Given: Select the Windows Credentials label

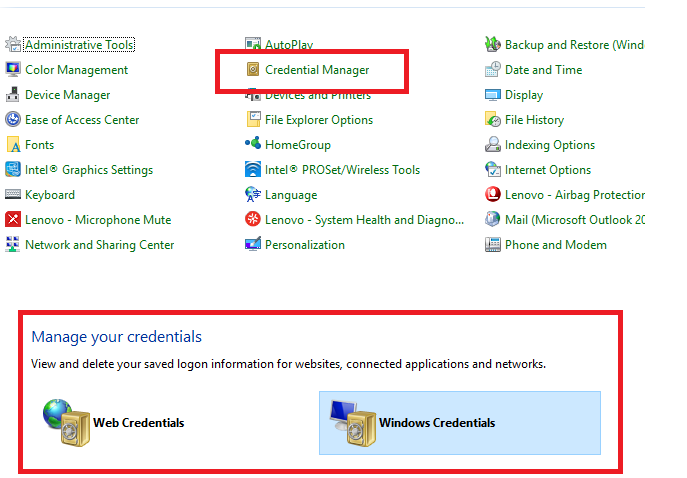Looking at the screenshot, I should [x=437, y=422].
